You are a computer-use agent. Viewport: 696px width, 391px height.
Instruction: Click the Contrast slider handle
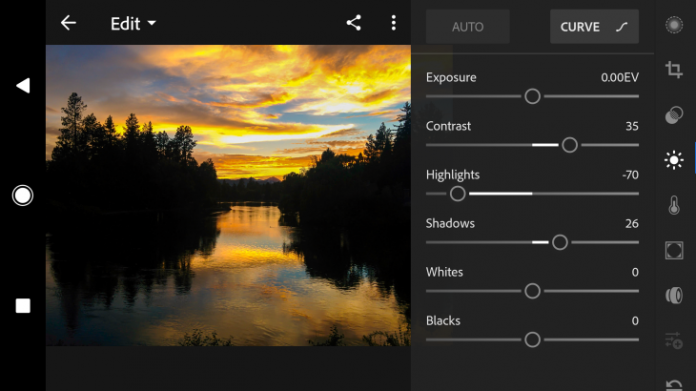click(569, 145)
